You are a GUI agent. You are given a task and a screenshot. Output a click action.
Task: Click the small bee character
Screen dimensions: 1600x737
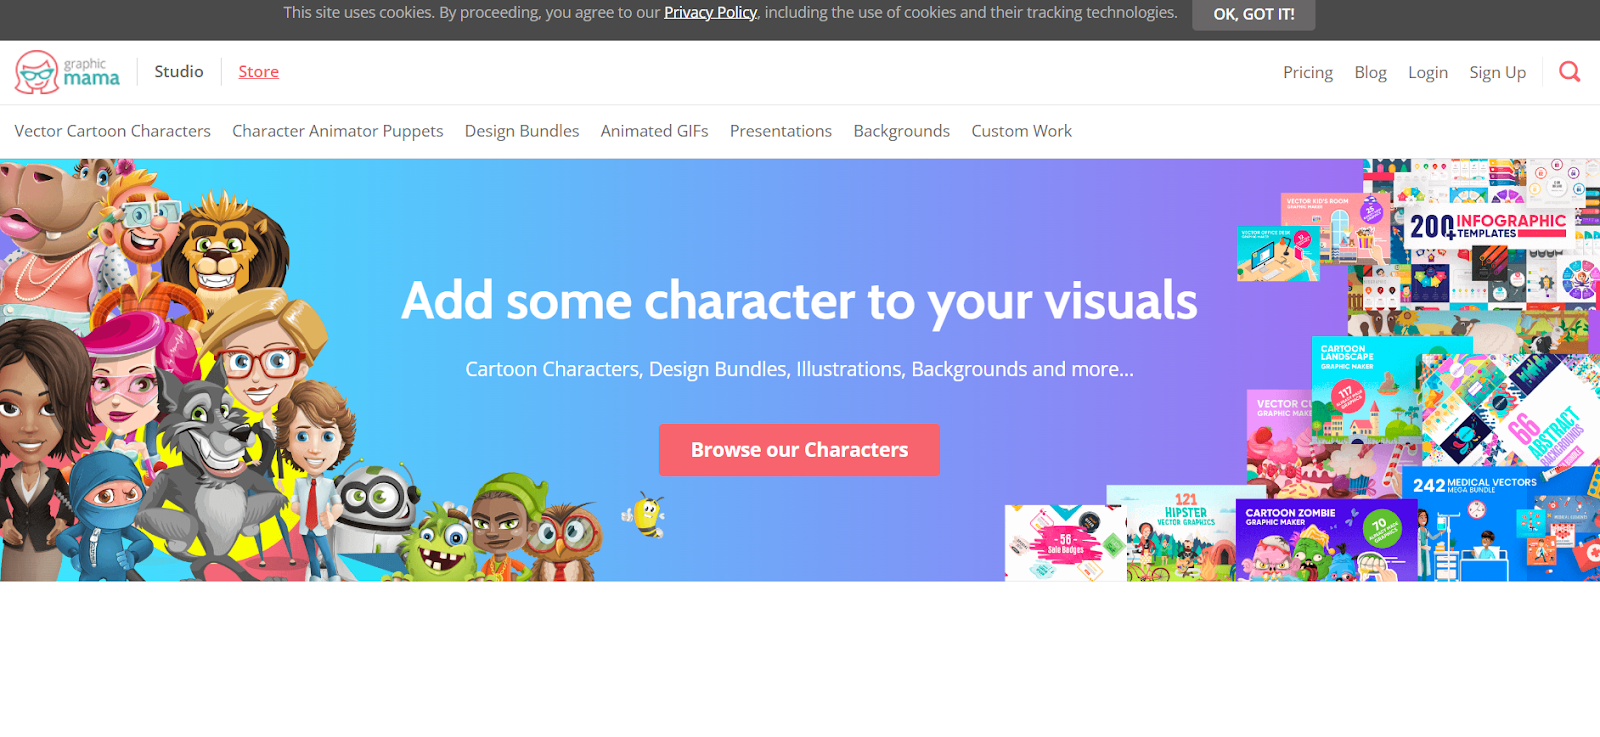646,515
